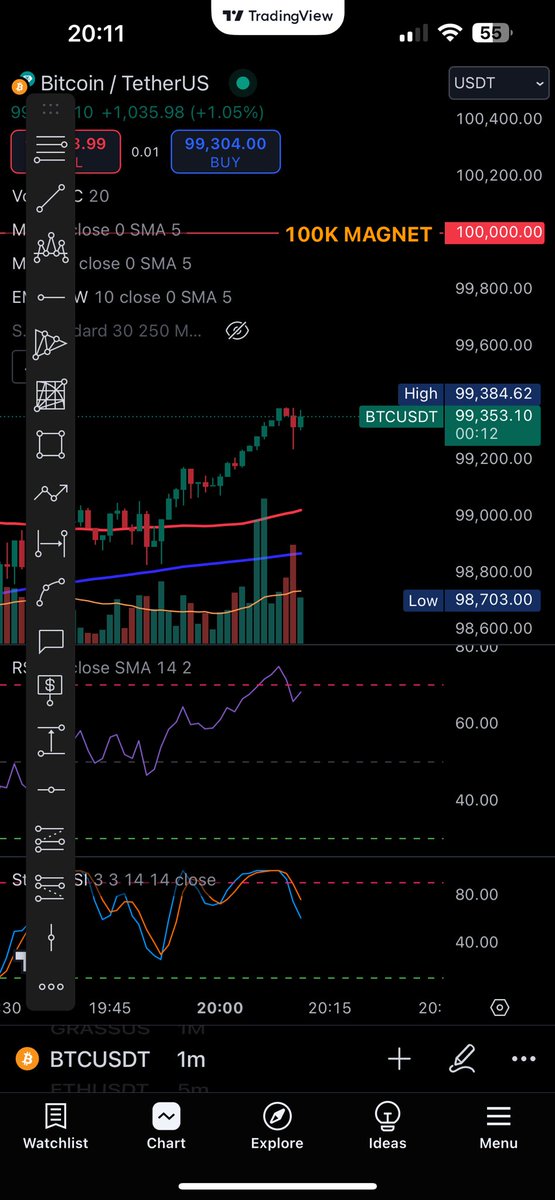The image size is (555, 1200).
Task: Unhide the hidden indicator via crossed-eye icon
Action: click(237, 330)
